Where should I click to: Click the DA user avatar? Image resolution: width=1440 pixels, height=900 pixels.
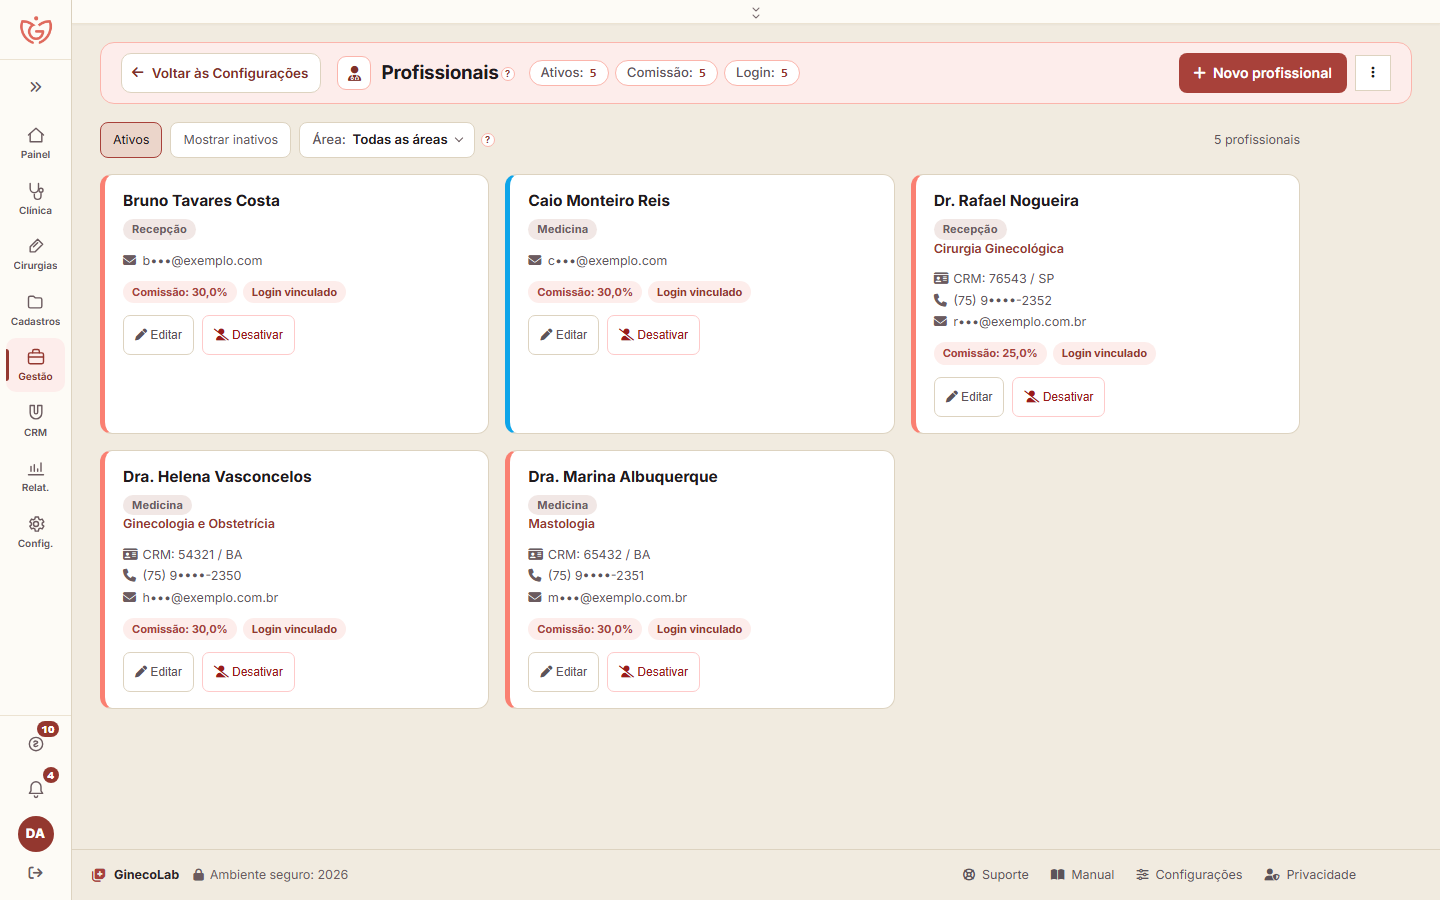coord(36,834)
